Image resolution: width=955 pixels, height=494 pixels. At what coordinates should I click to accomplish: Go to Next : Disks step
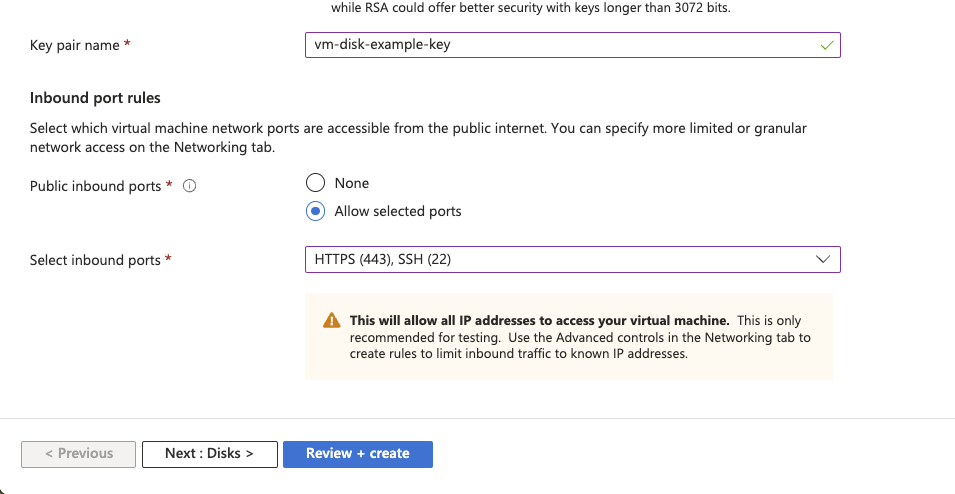[x=210, y=454]
